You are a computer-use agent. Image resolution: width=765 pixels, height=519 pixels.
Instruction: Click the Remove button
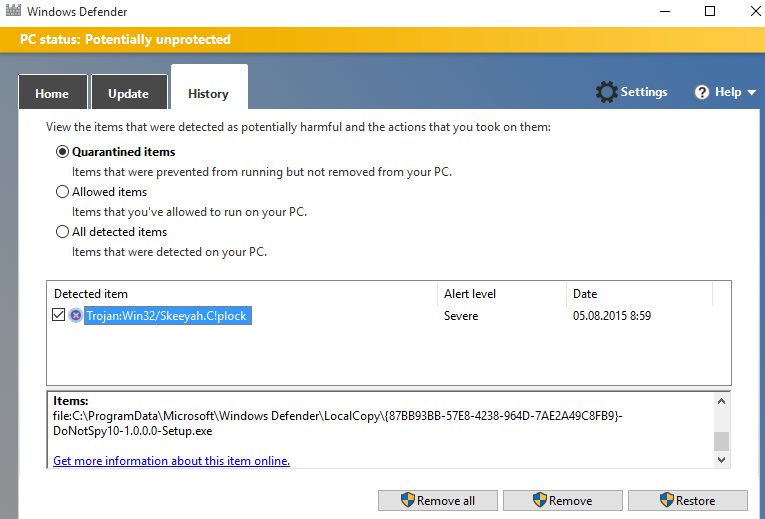(563, 500)
